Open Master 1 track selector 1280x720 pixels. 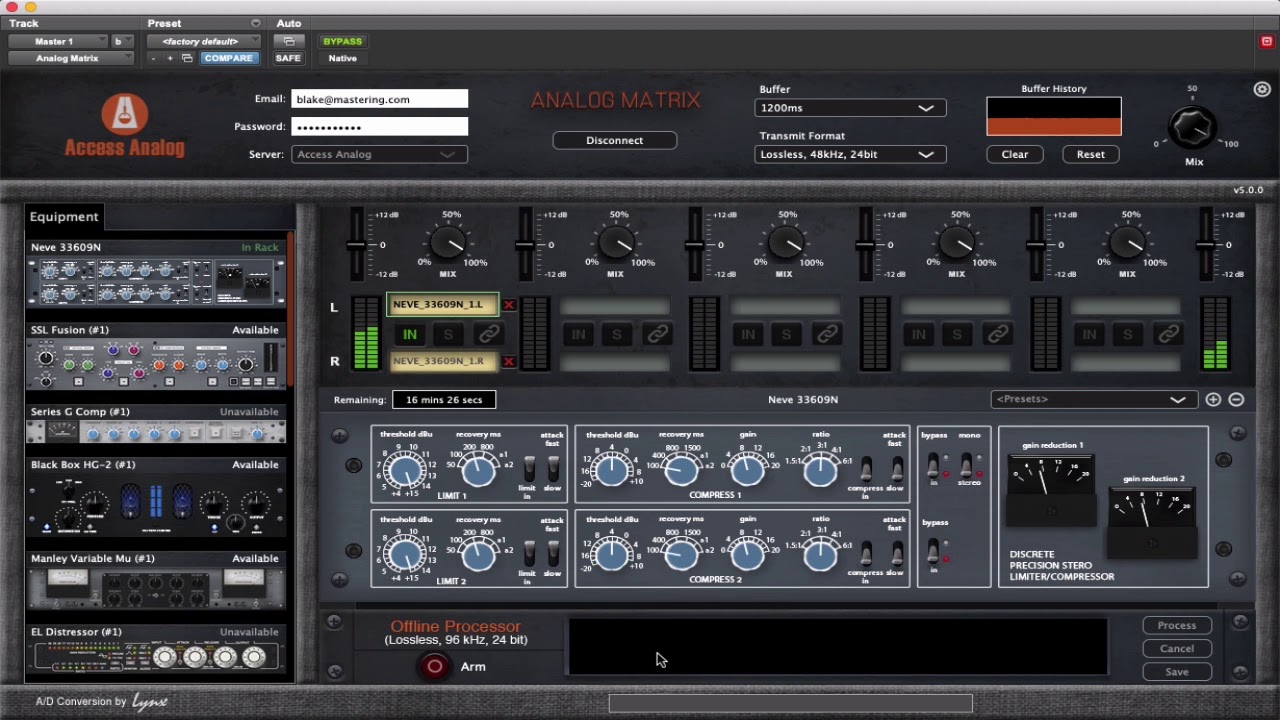click(x=58, y=41)
